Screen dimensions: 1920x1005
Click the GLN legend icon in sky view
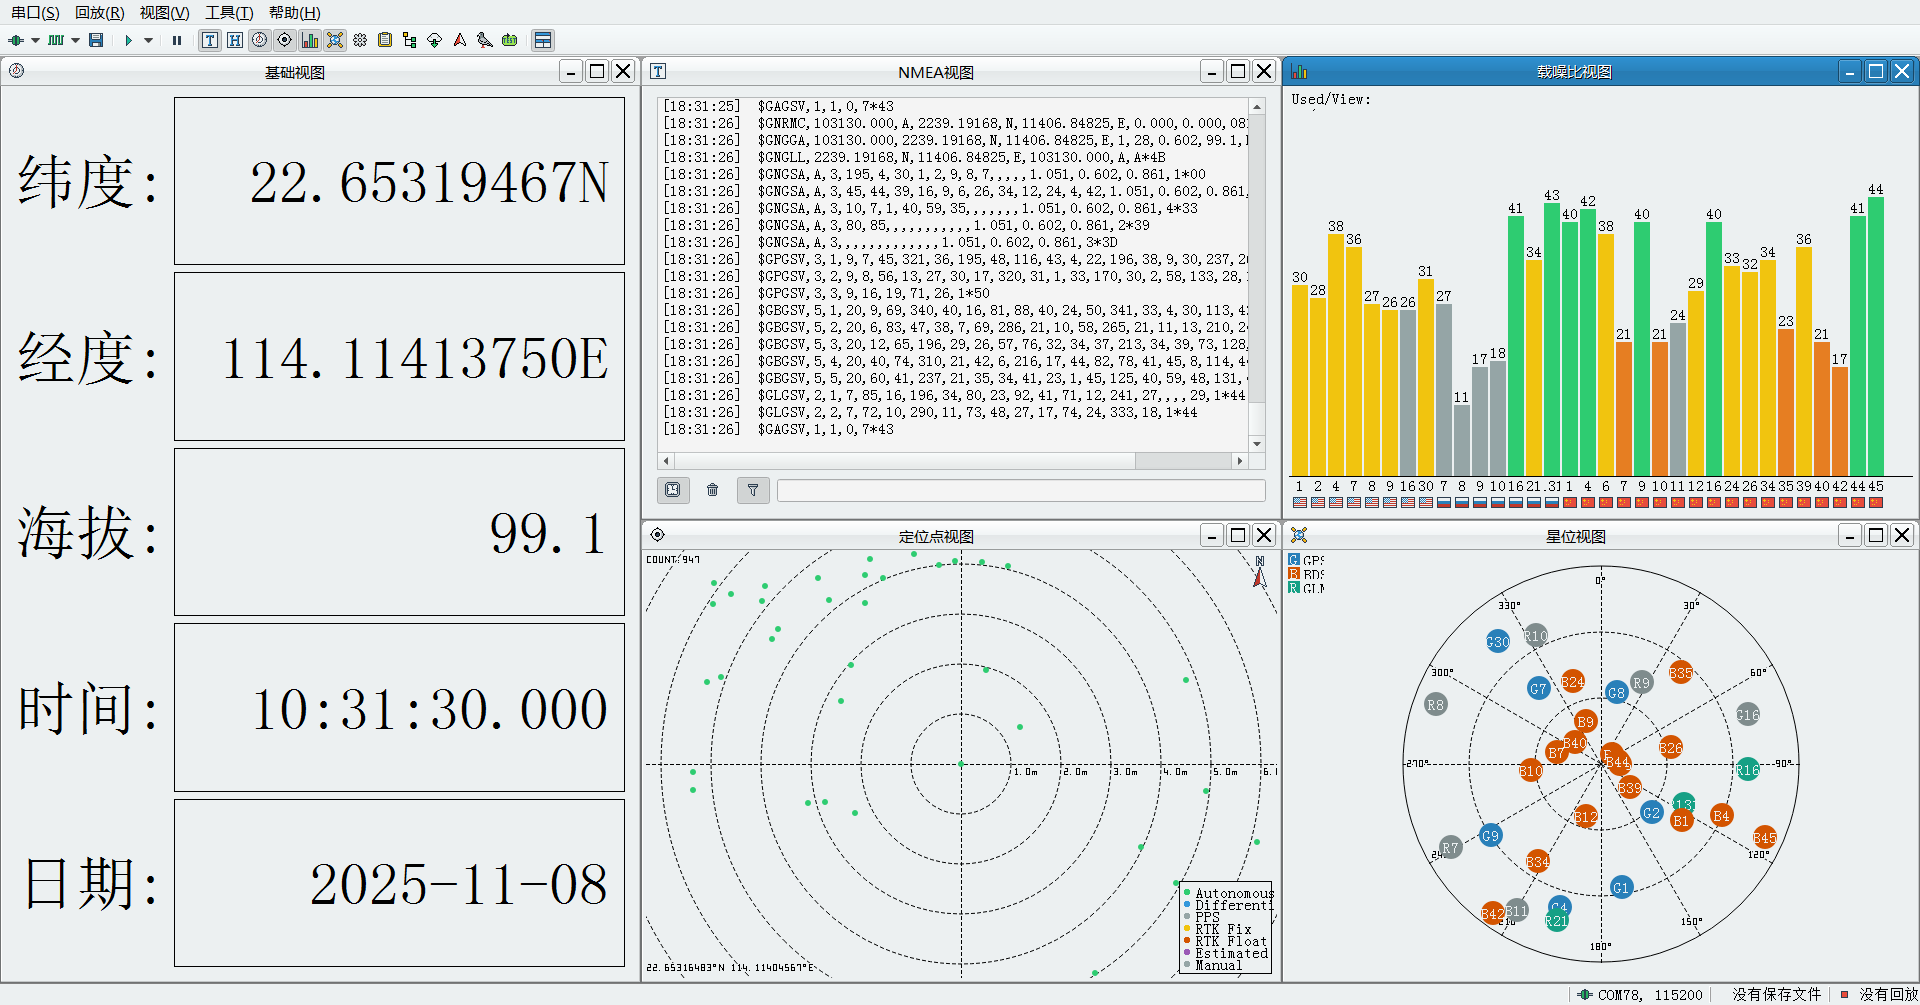point(1294,588)
